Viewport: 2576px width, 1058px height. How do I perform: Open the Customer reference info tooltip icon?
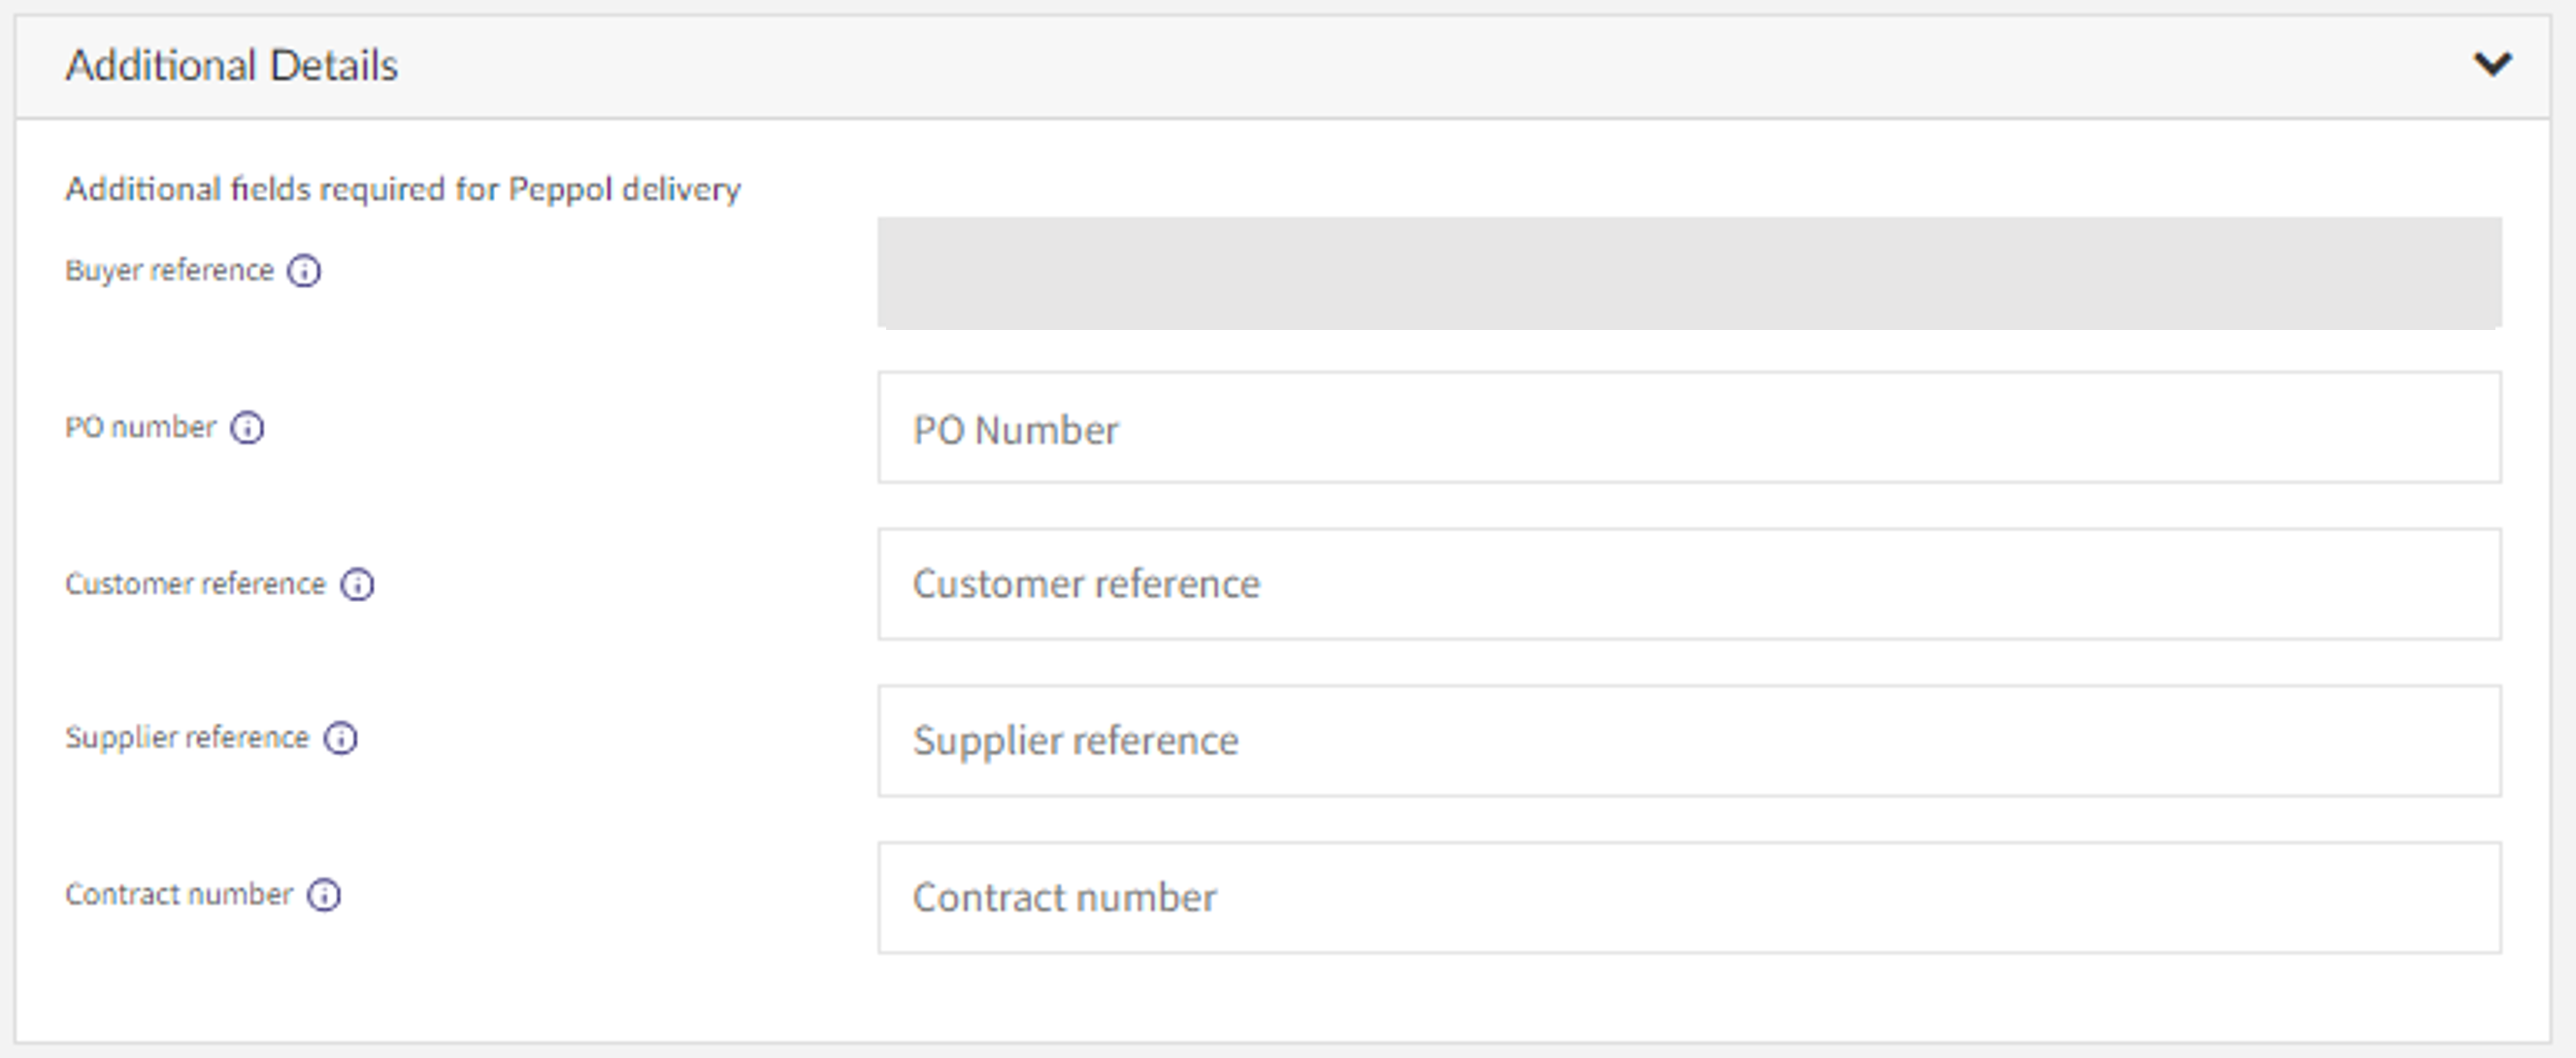[357, 584]
